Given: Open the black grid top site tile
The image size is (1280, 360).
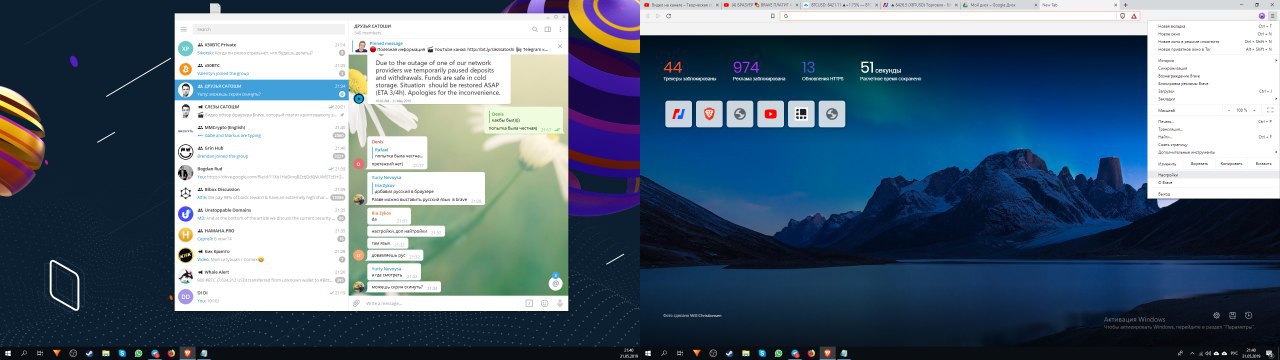Looking at the screenshot, I should [801, 114].
